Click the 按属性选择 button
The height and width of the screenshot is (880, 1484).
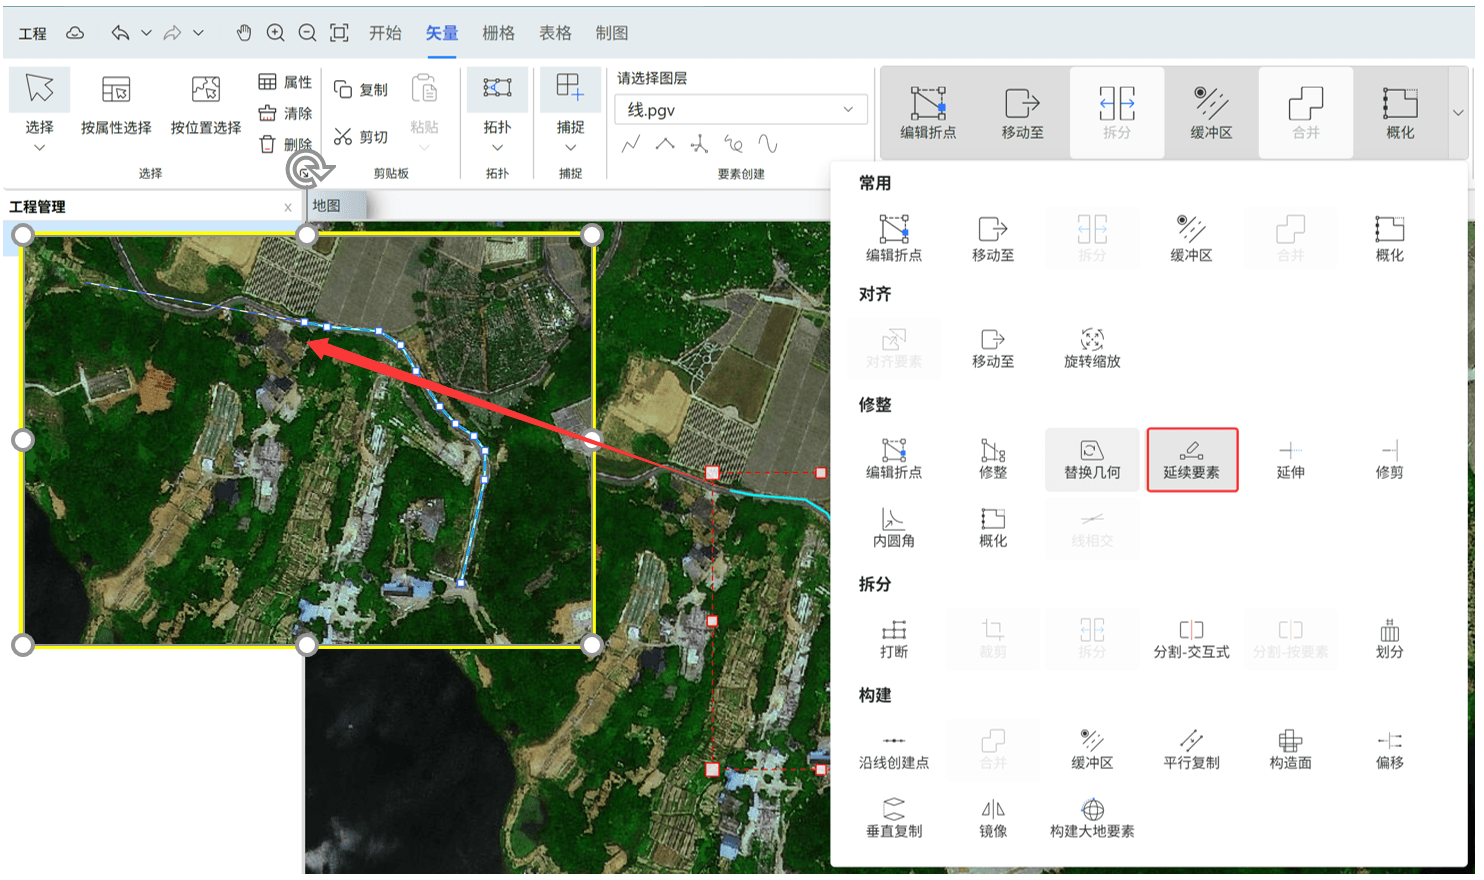[116, 105]
